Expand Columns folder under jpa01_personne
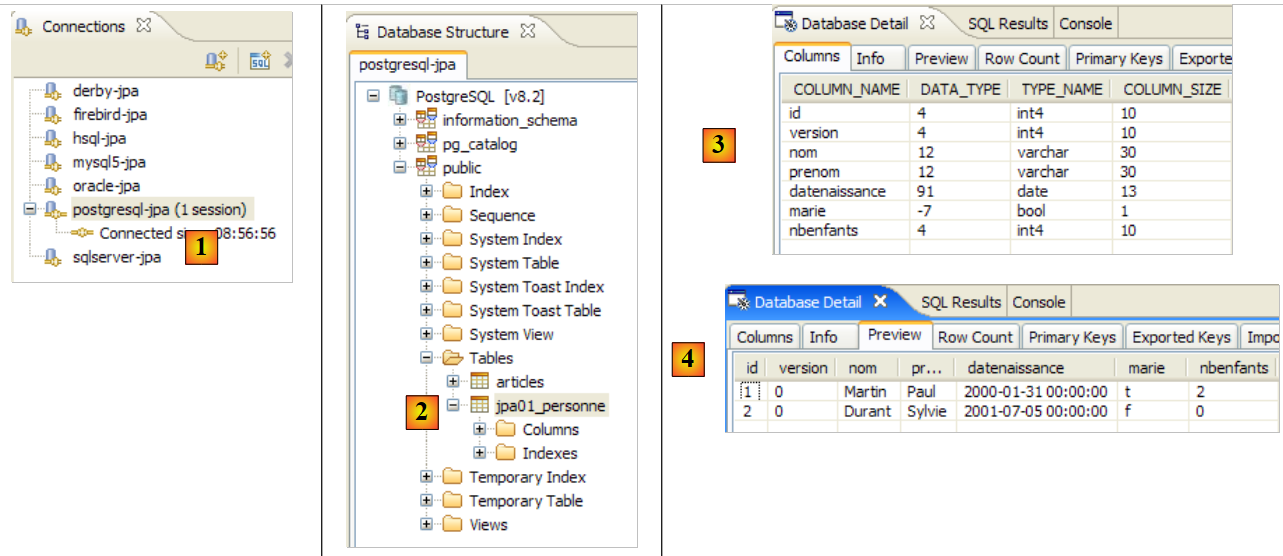 [x=480, y=430]
